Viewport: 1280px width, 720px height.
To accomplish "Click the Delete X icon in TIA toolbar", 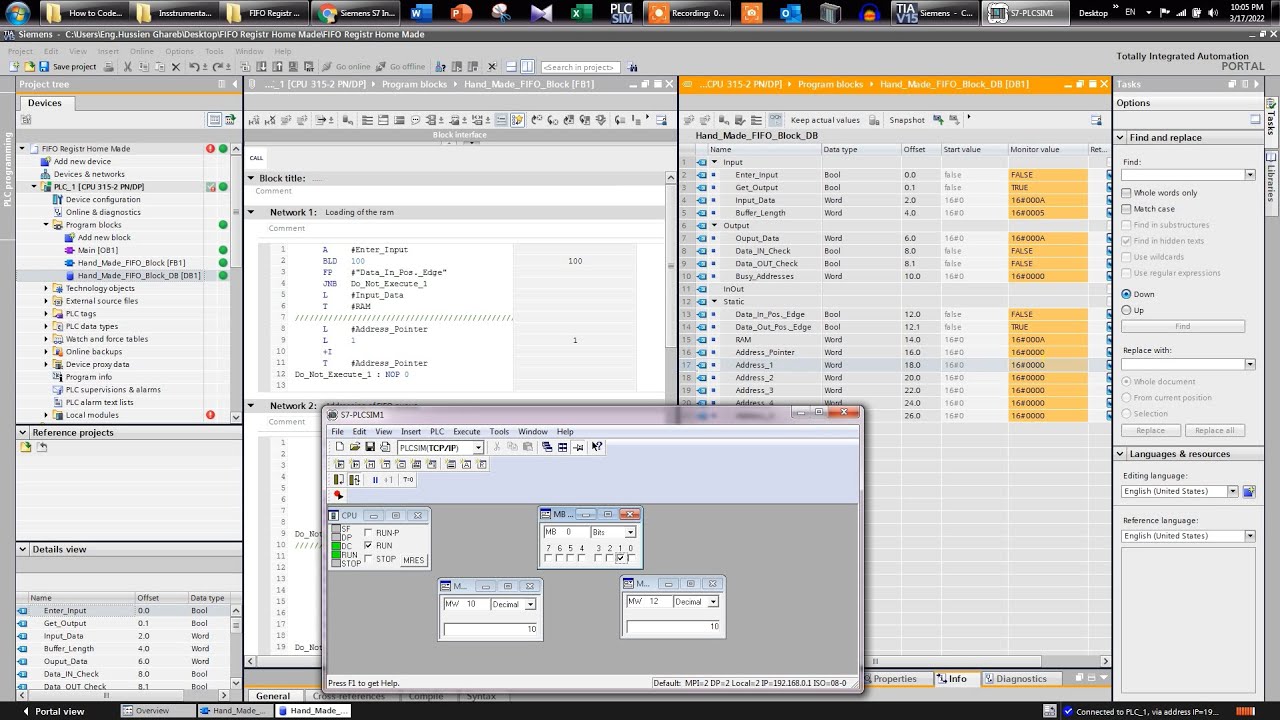I will pyautogui.click(x=175, y=67).
